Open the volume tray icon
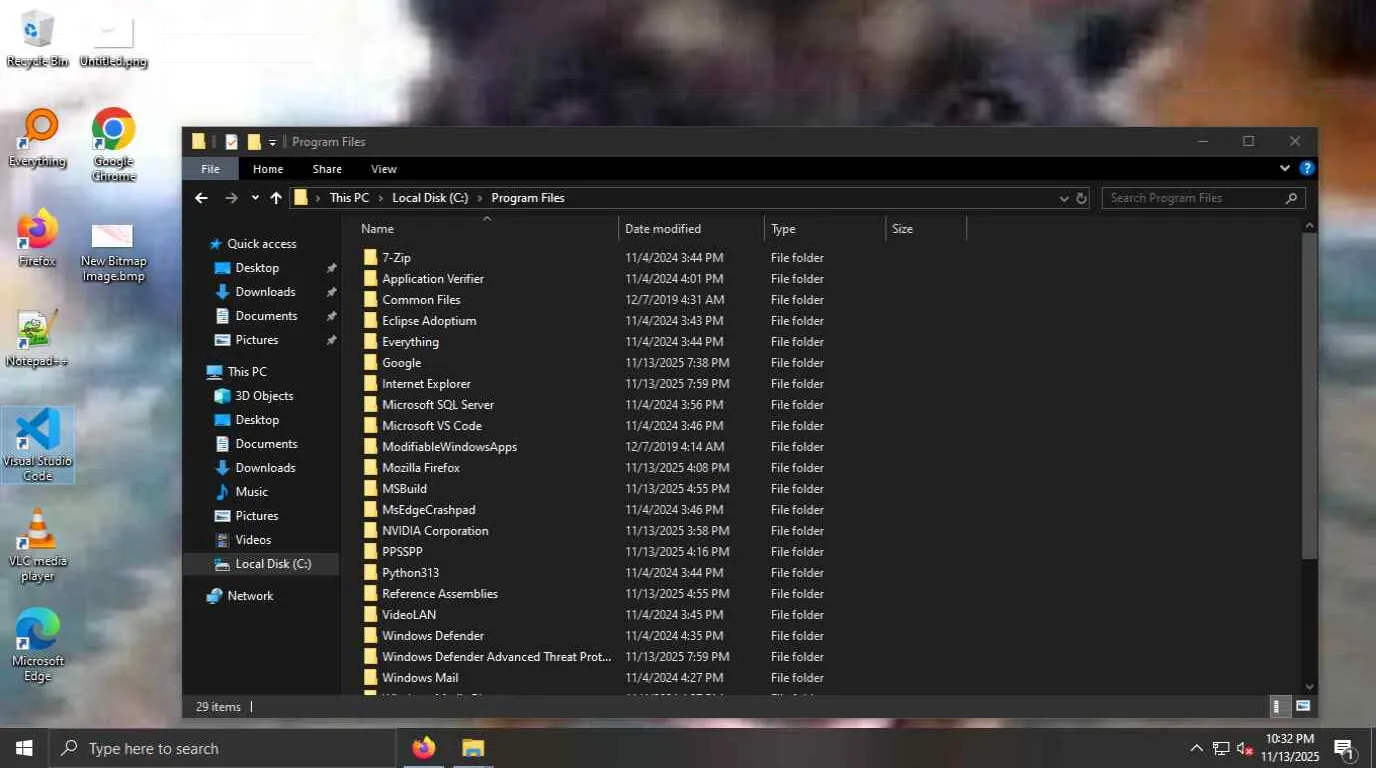Viewport: 1376px width, 768px height. (1245, 748)
